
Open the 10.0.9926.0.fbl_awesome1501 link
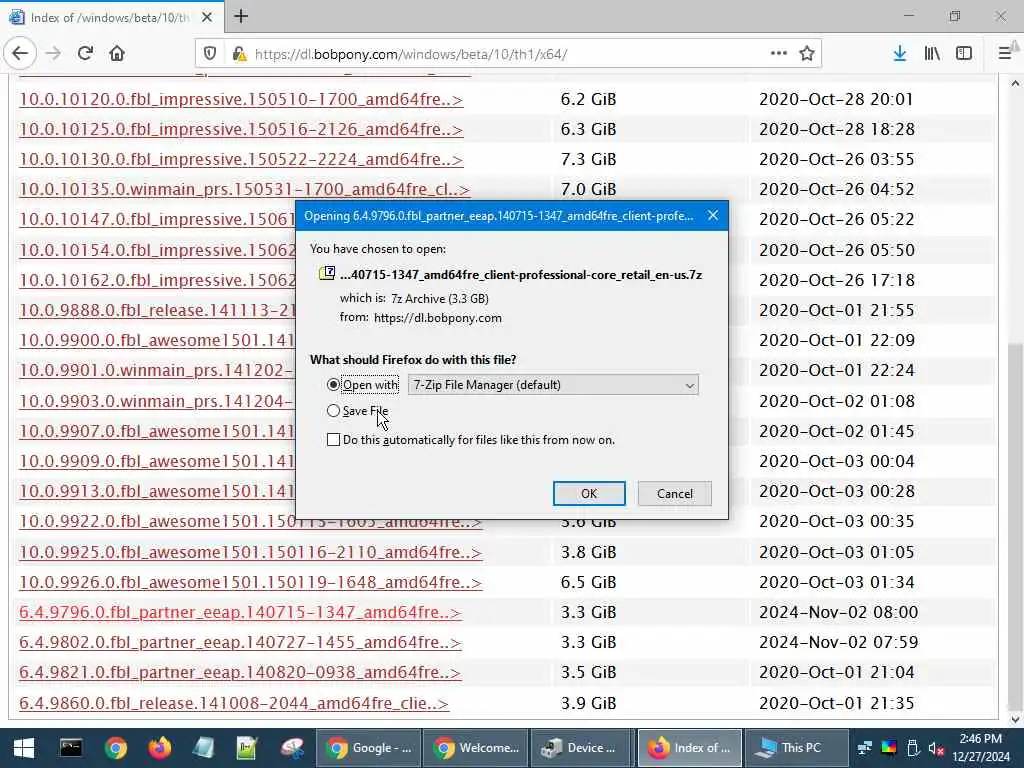tap(250, 583)
